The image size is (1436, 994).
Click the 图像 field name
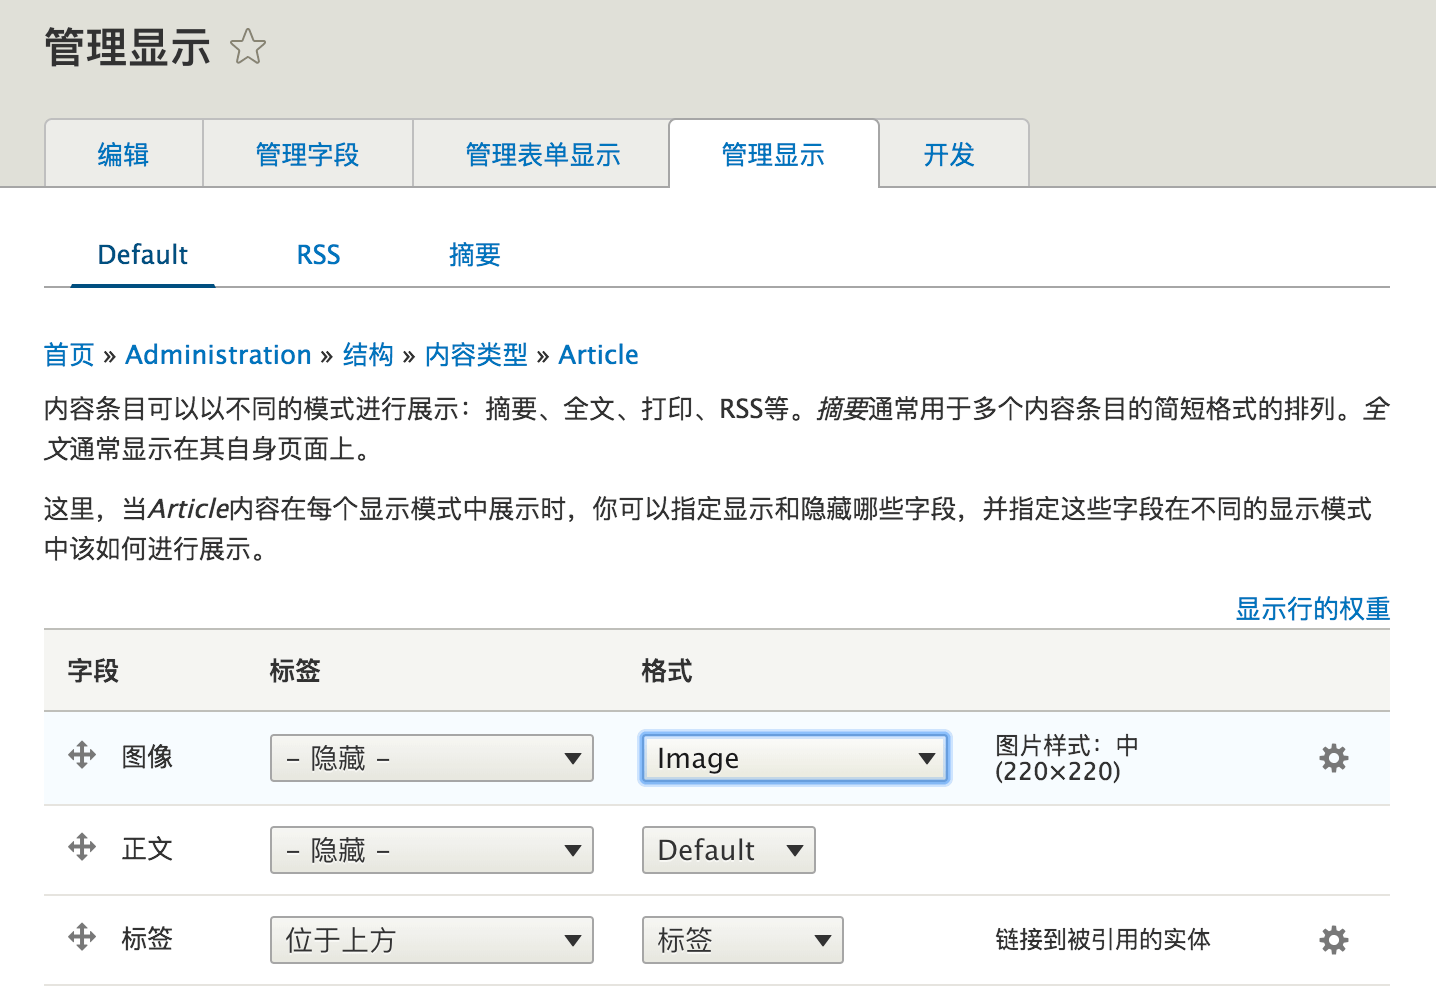pos(147,757)
